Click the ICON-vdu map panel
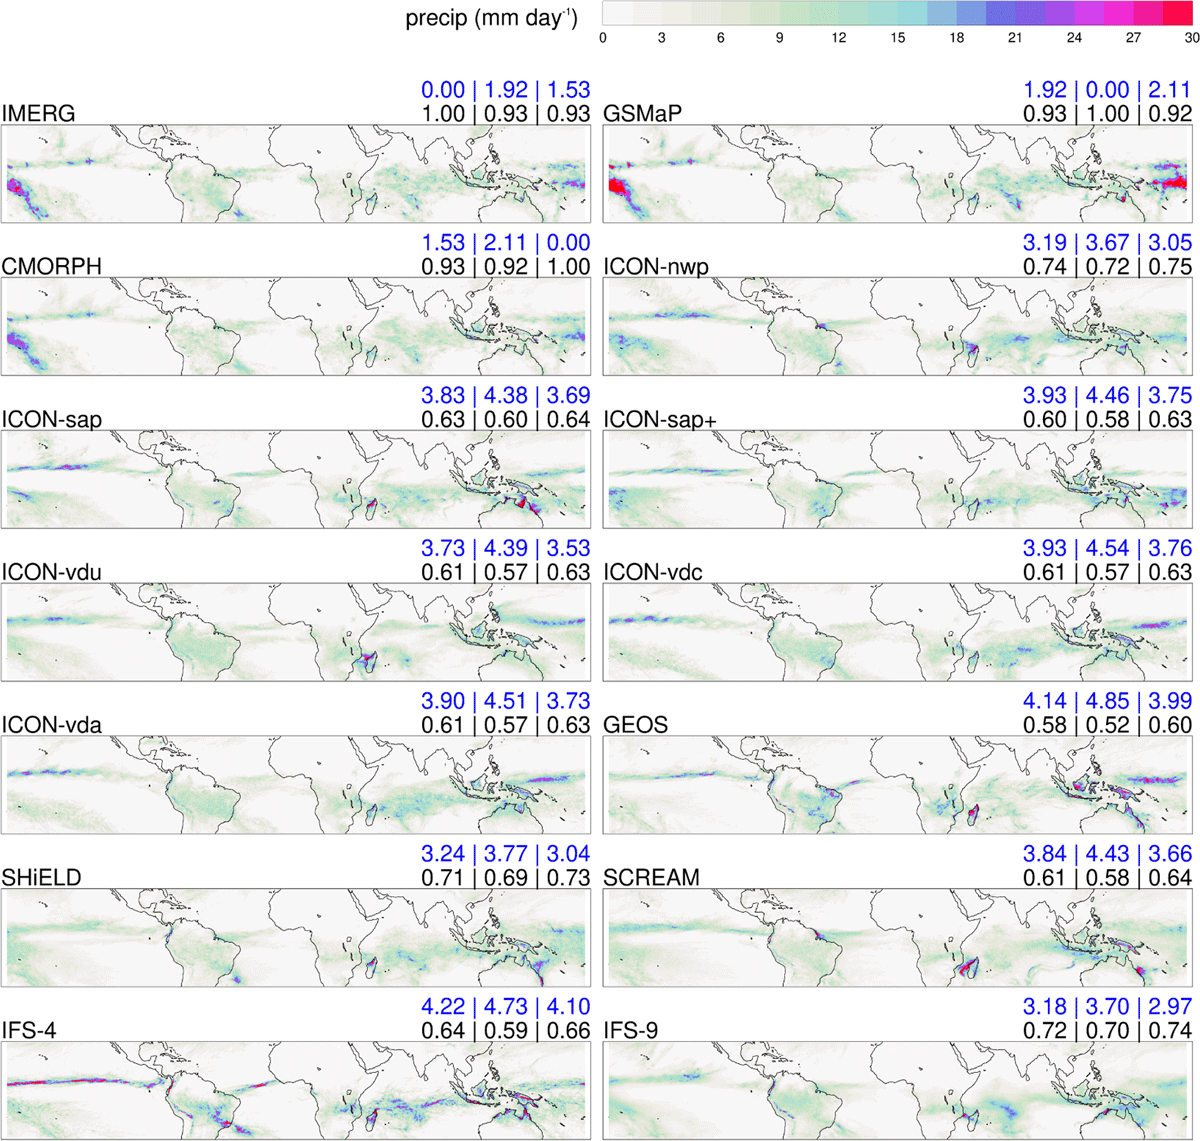Viewport: 1200px width, 1141px height. coord(297,633)
